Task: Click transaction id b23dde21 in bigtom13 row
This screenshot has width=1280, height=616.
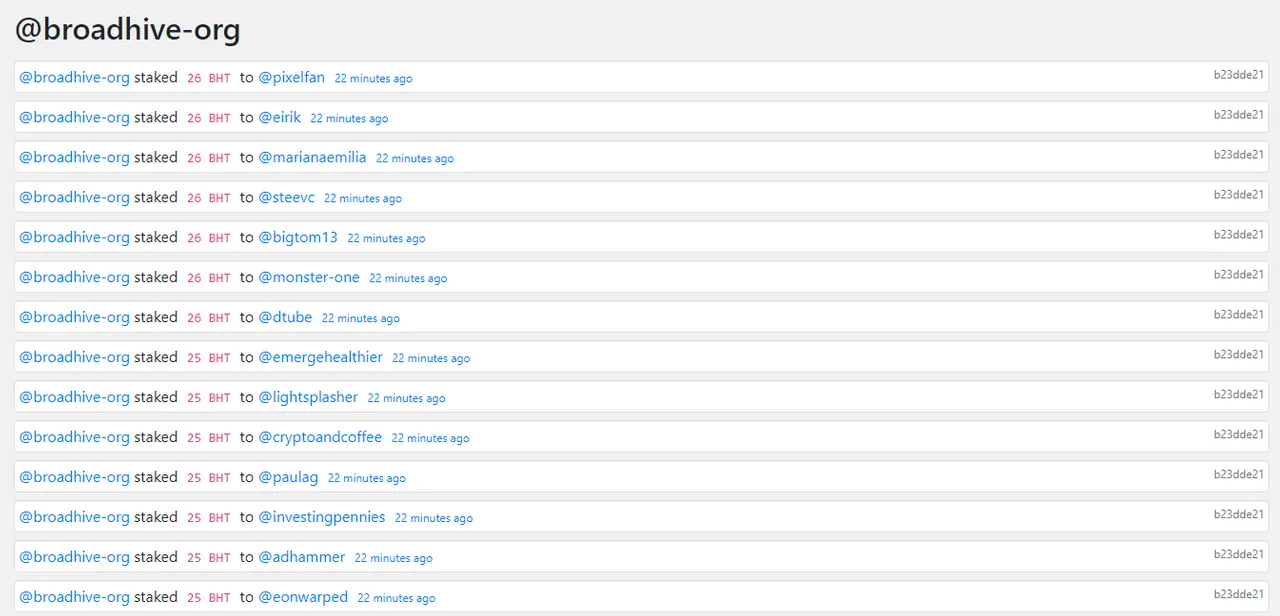Action: [1239, 234]
